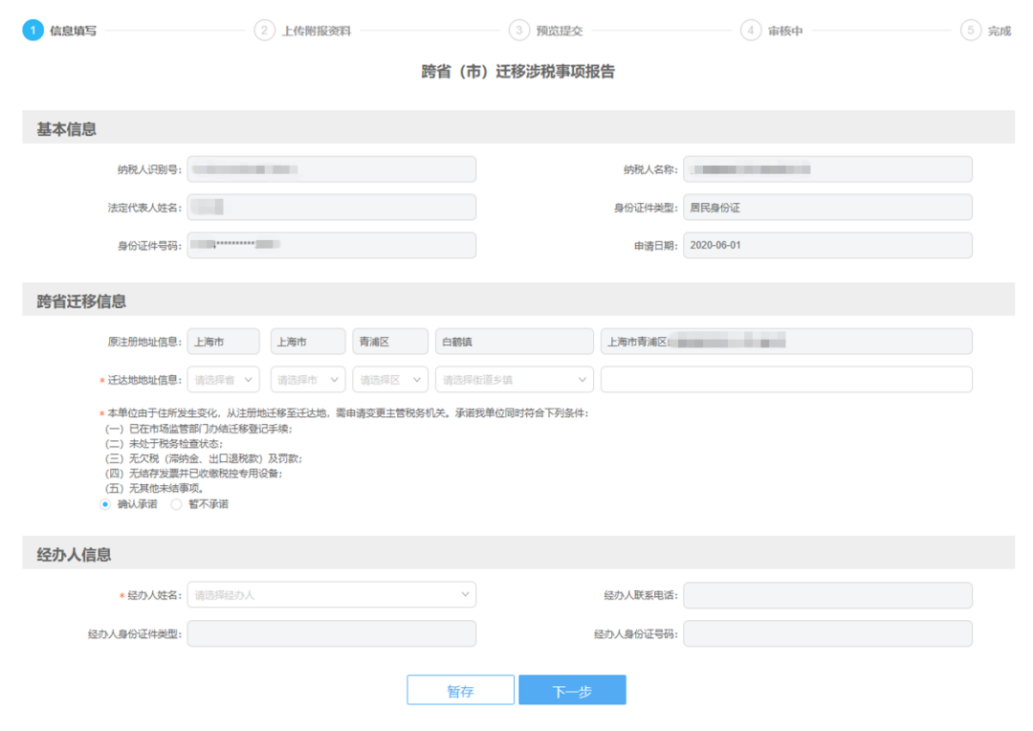The height and width of the screenshot is (731, 1033).
Task: Click step 1 信息填写 circle icon
Action: pos(33,30)
